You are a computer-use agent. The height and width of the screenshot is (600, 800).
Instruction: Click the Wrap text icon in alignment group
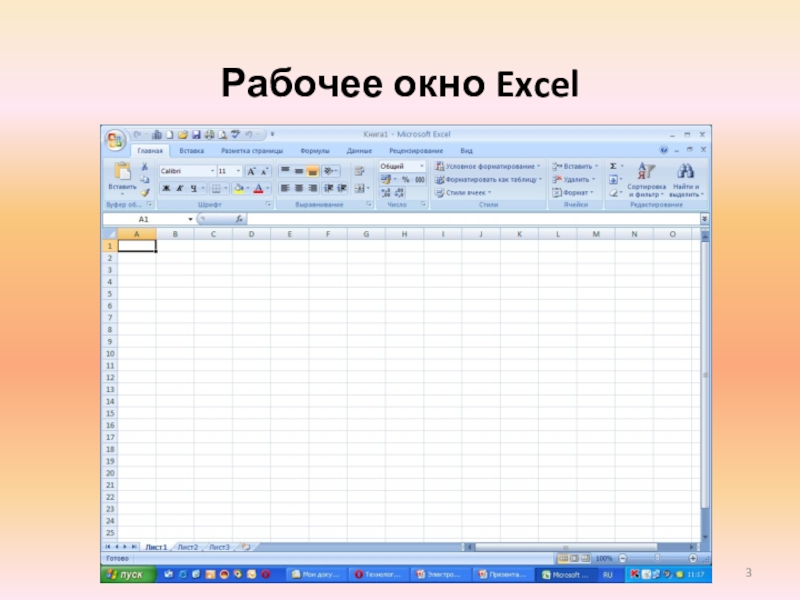(359, 171)
